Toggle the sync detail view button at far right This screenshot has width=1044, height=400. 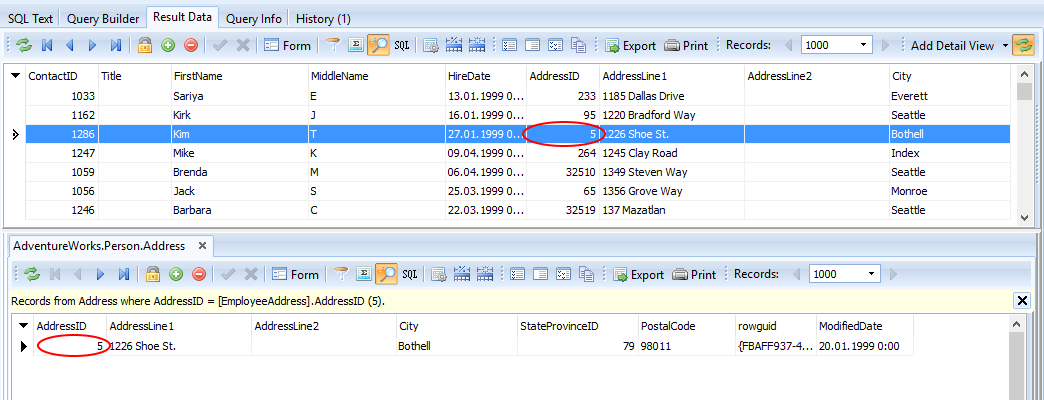[1023, 45]
